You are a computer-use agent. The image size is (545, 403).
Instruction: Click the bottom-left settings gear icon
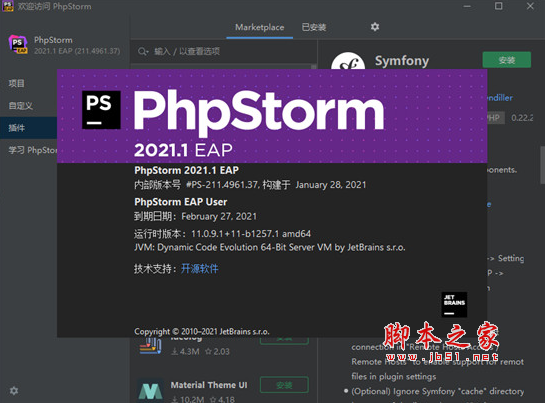click(x=14, y=390)
